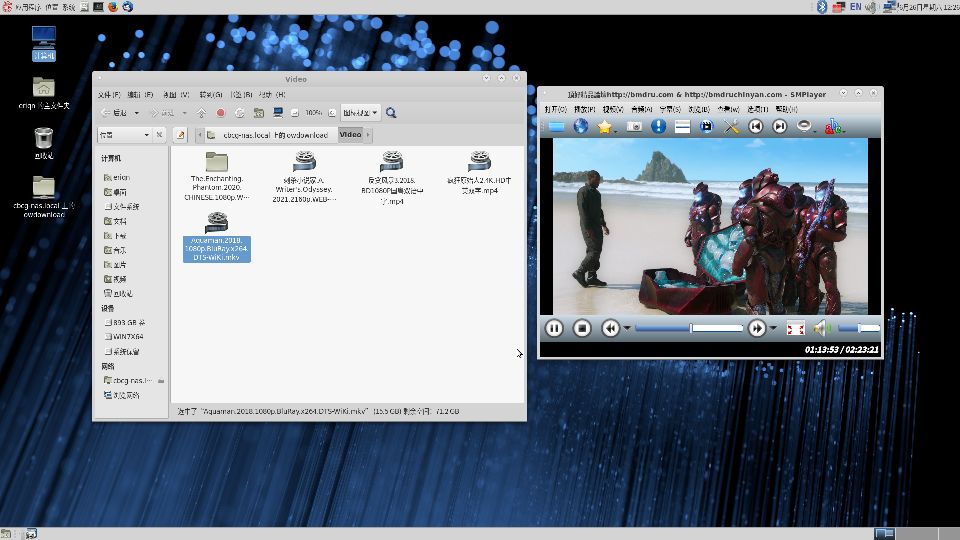Click the Video path breadcrumb button
Viewport: 960px width, 540px height.
350,135
